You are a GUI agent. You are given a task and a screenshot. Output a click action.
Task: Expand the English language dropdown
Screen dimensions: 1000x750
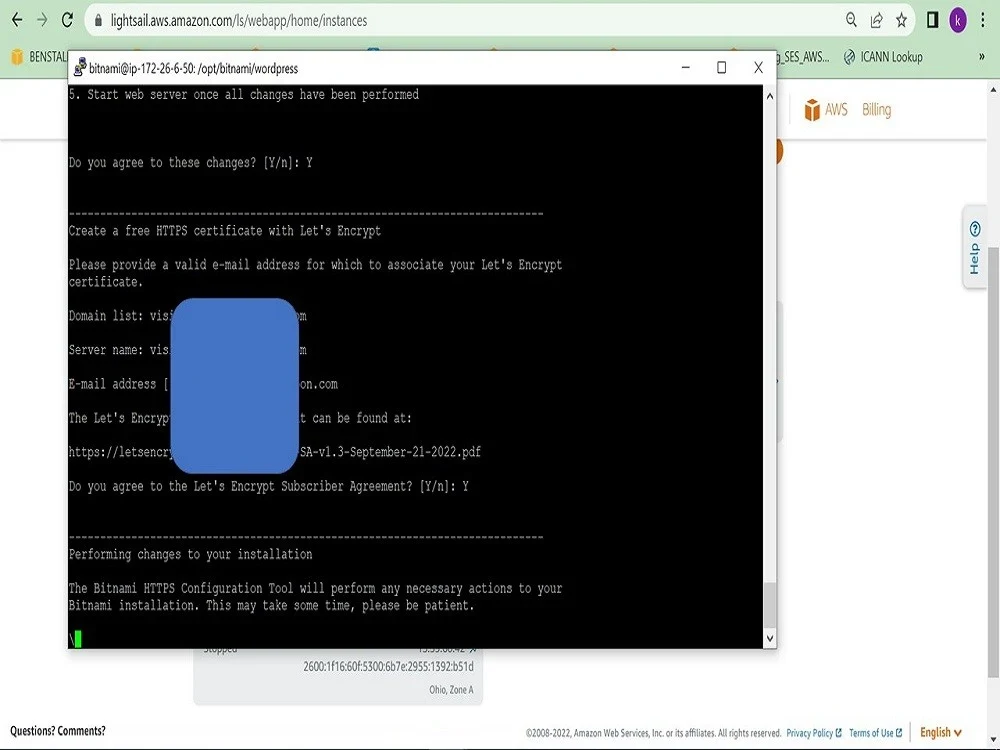pyautogui.click(x=939, y=732)
